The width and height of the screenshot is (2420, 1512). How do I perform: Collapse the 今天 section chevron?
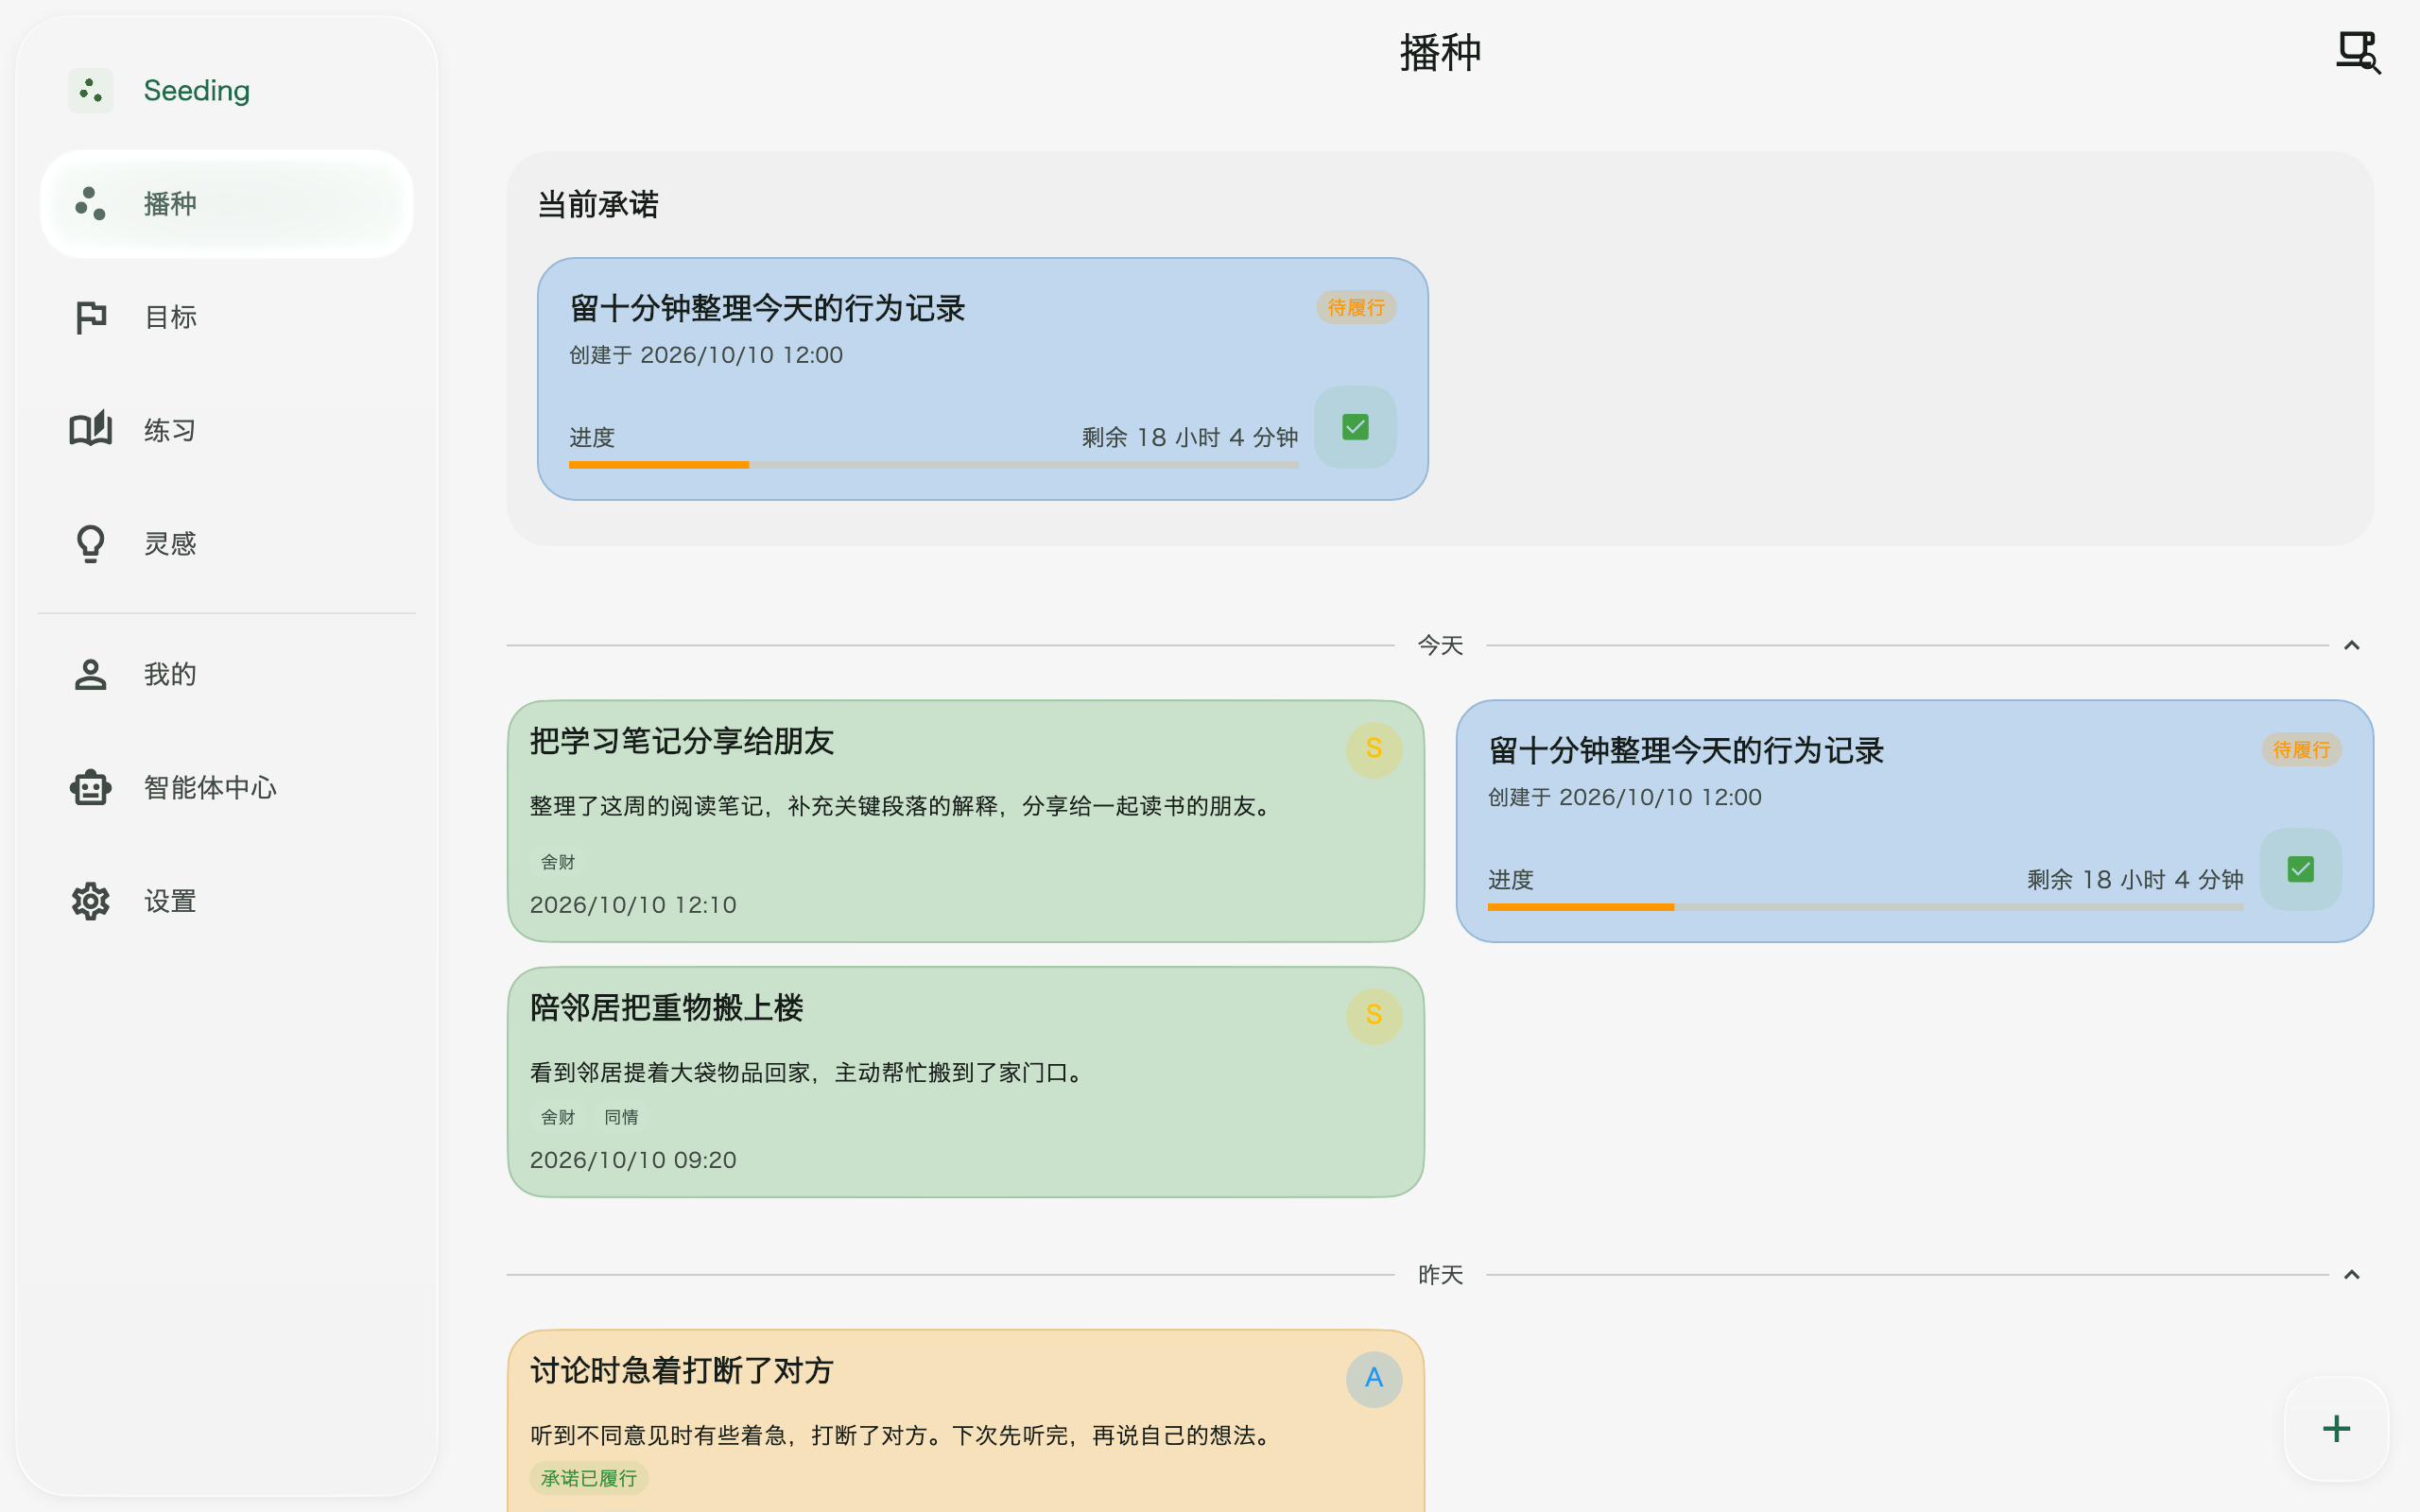(x=2352, y=646)
